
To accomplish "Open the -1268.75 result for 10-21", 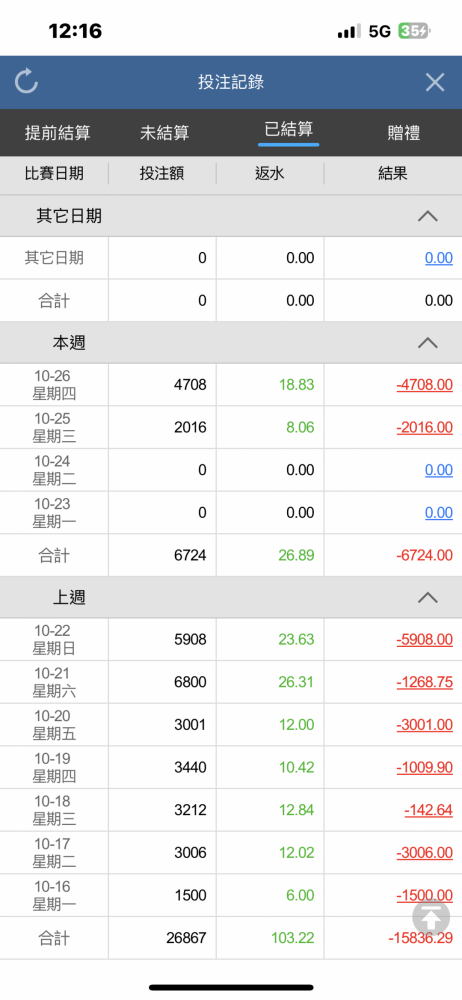I will (x=424, y=682).
